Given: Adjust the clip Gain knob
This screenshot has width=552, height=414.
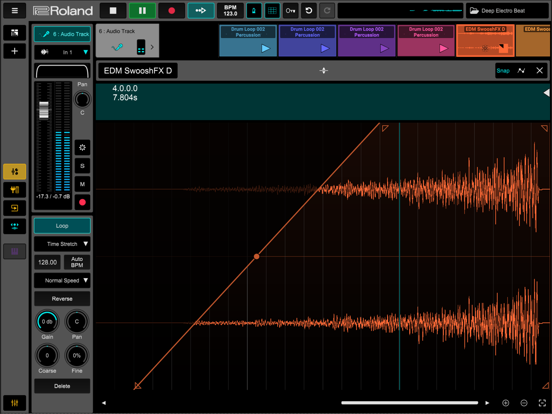Looking at the screenshot, I should (x=47, y=321).
